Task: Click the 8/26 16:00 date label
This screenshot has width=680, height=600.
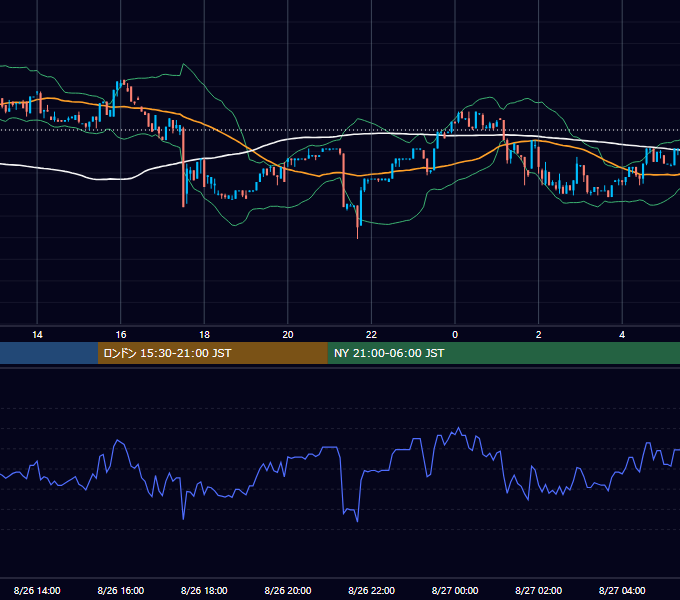Action: coord(121,590)
